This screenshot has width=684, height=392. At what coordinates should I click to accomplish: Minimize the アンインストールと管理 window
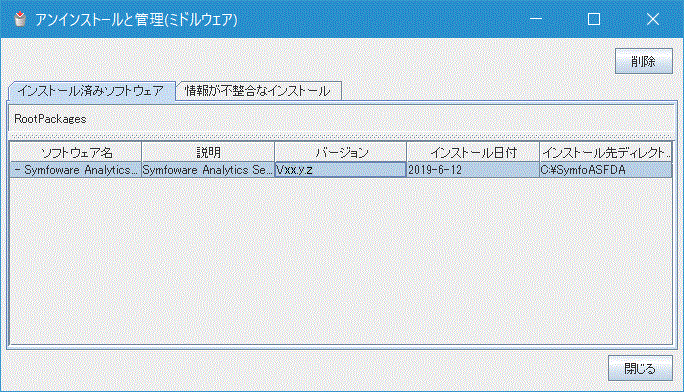click(536, 19)
